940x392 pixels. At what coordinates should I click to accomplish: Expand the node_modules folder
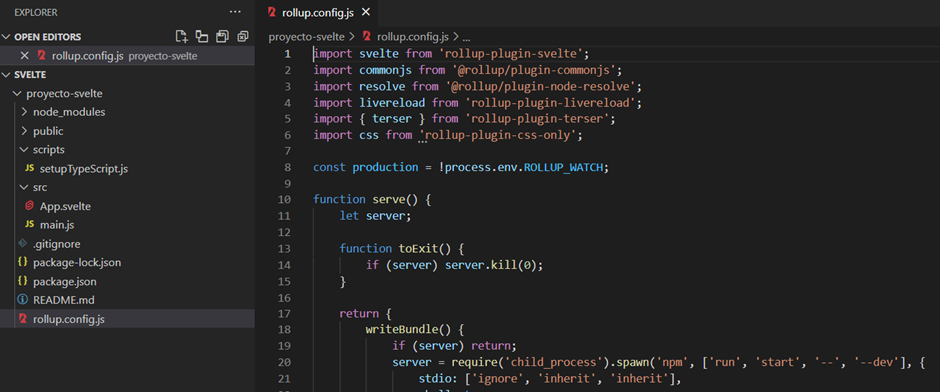click(24, 112)
